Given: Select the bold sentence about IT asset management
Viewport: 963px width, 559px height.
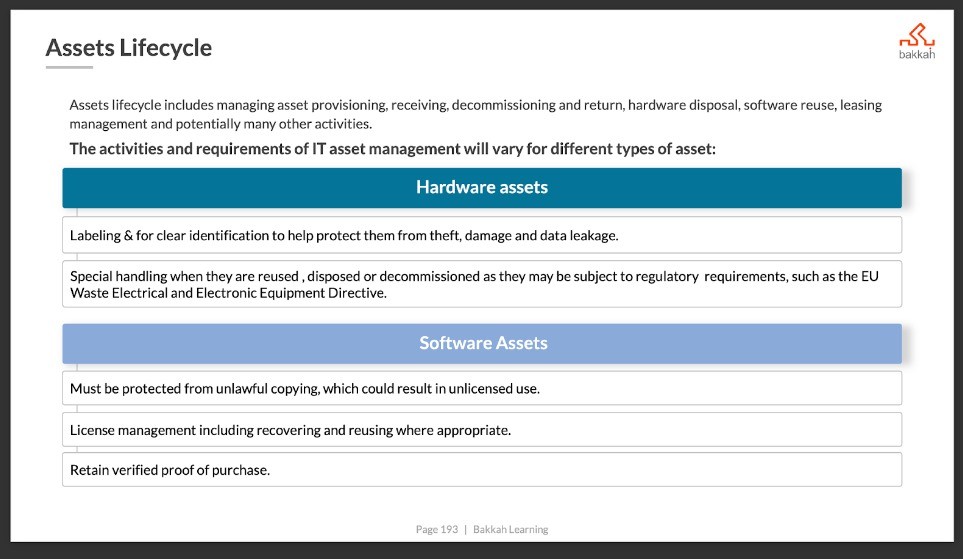Looking at the screenshot, I should [392, 149].
